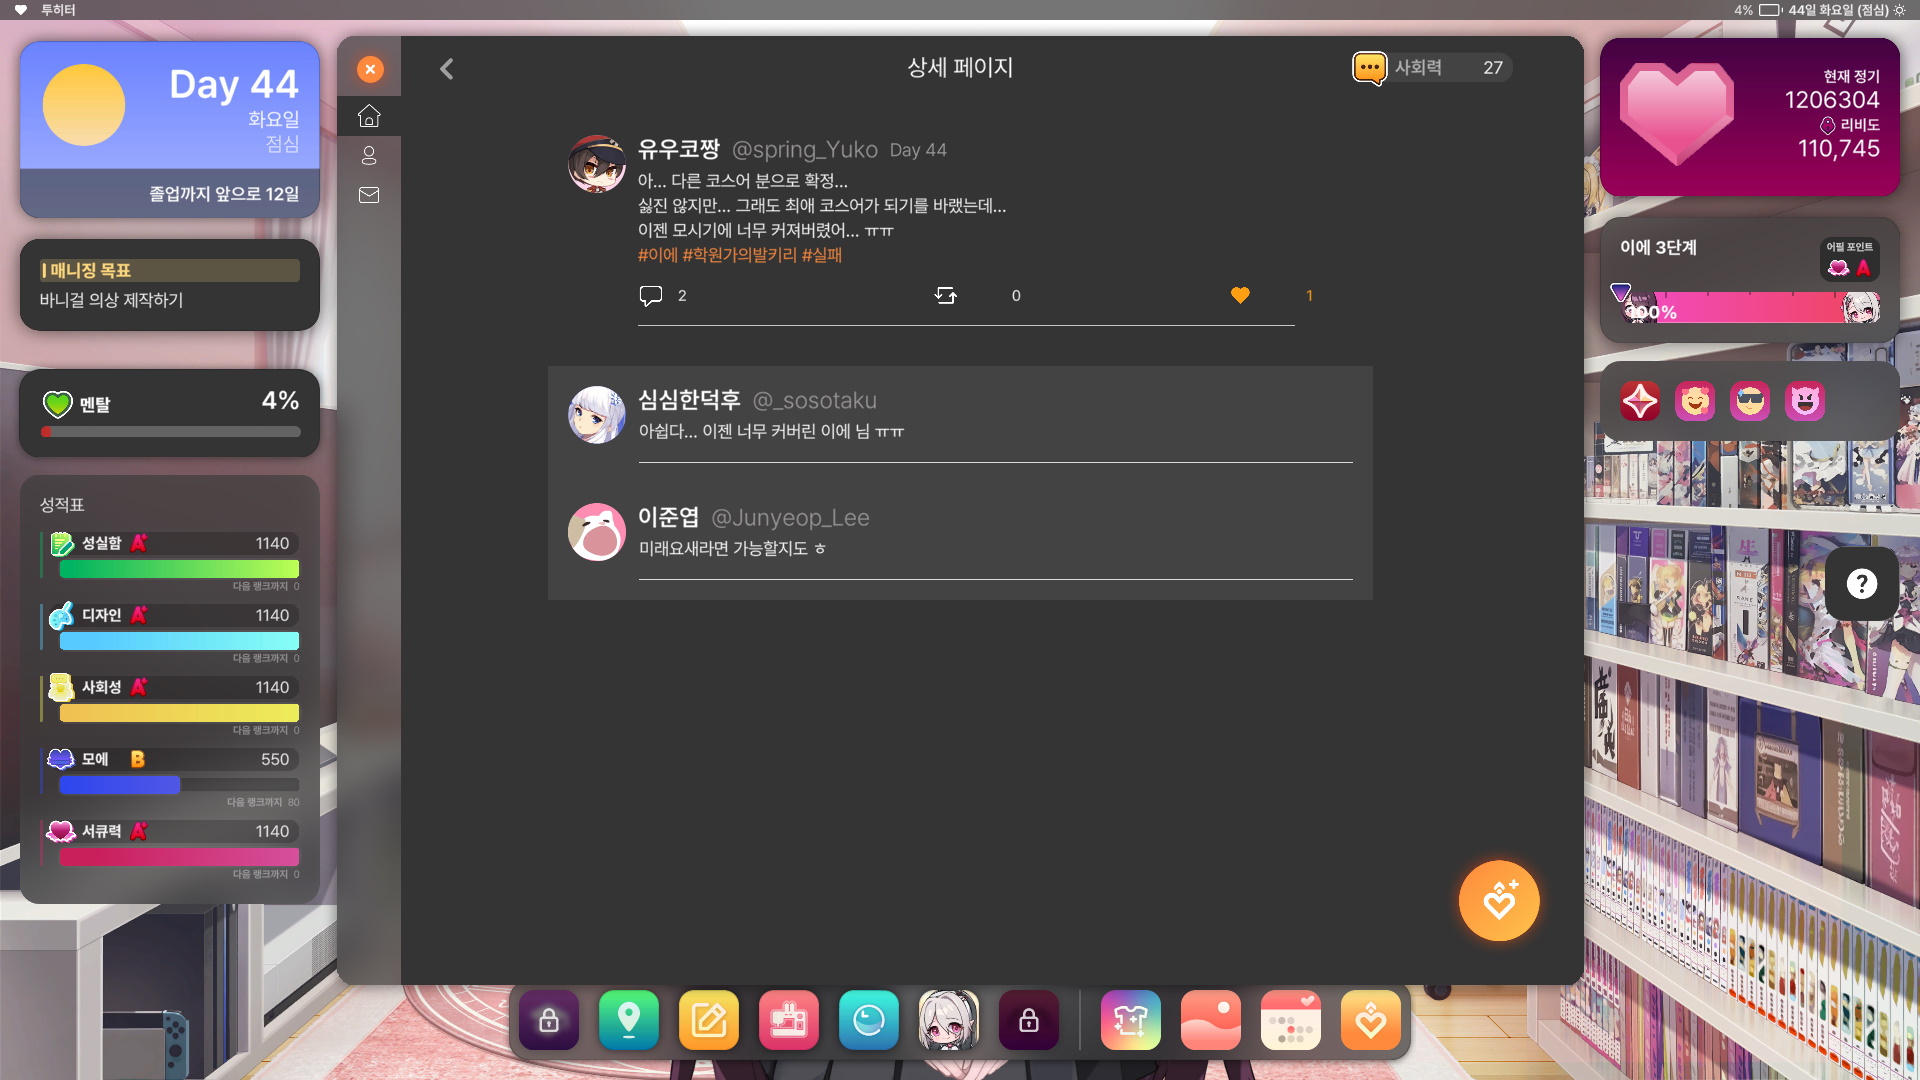
Task: Click the second locked dark dock icon
Action: click(1029, 1020)
